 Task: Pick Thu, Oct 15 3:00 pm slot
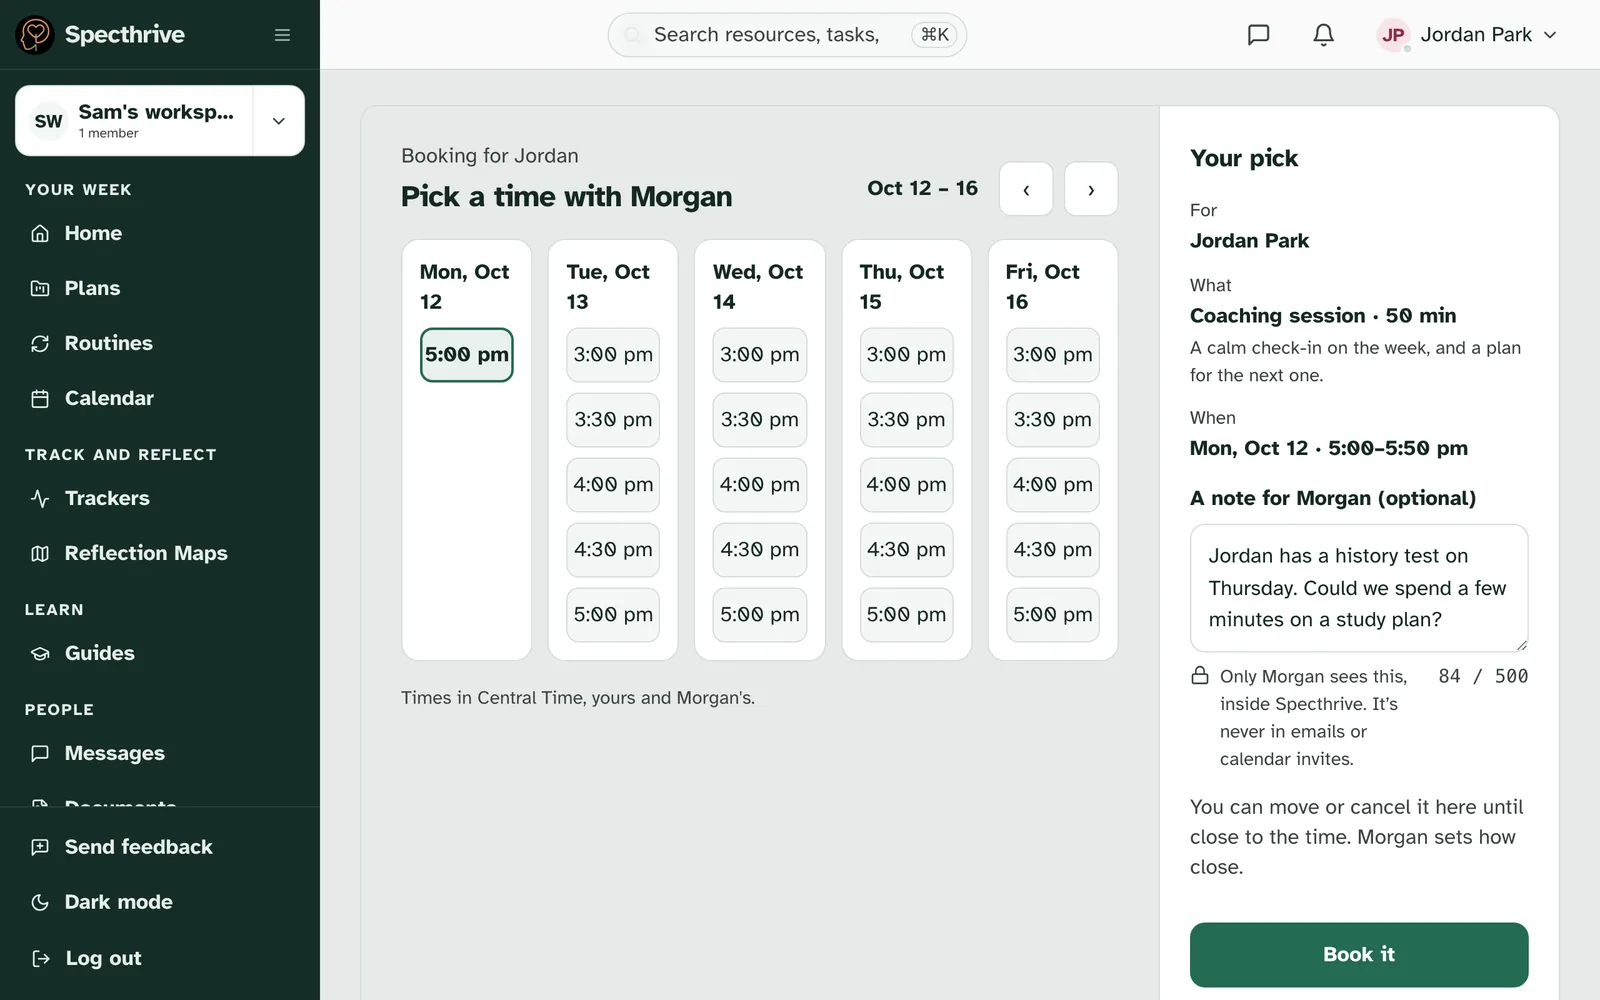pos(906,355)
